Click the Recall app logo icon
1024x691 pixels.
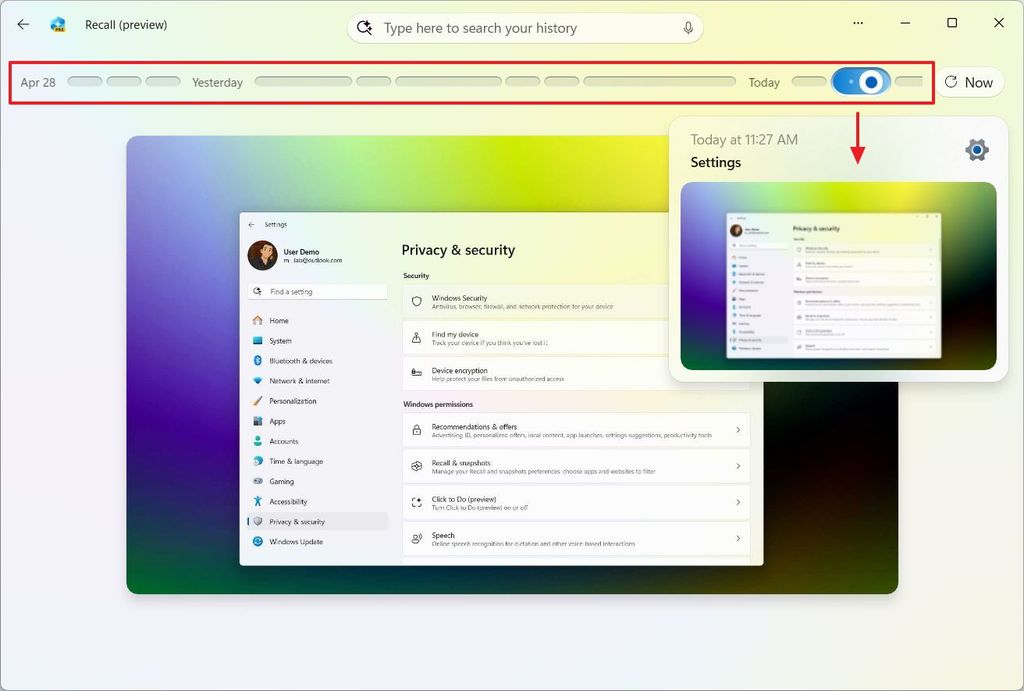coord(58,25)
